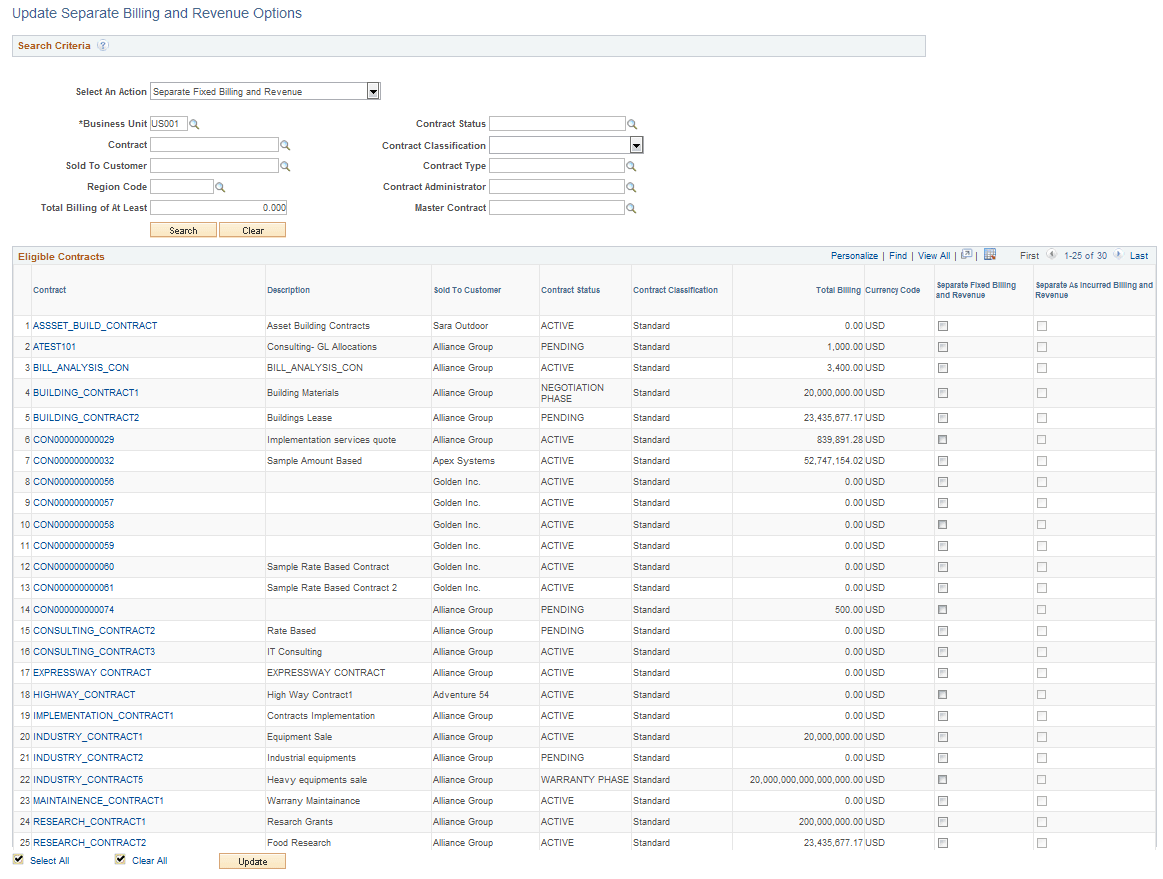Click the Search Criteria help icon
This screenshot has width=1163, height=879.
coord(102,45)
